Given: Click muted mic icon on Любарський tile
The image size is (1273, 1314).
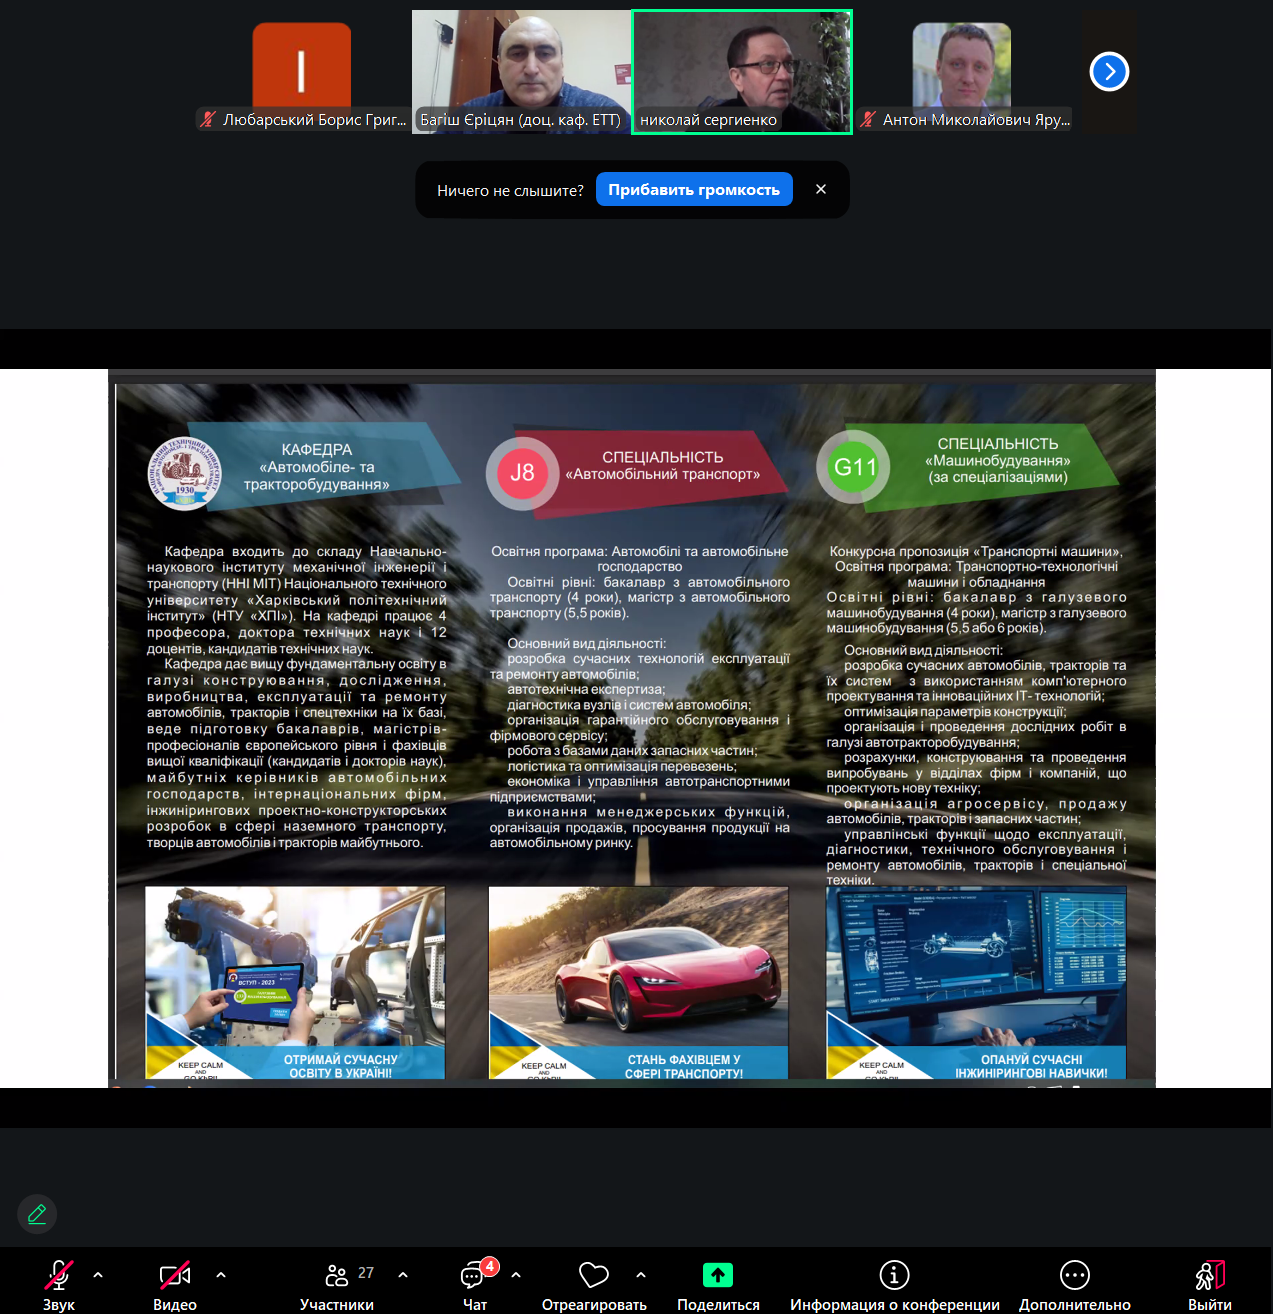Looking at the screenshot, I should [208, 119].
